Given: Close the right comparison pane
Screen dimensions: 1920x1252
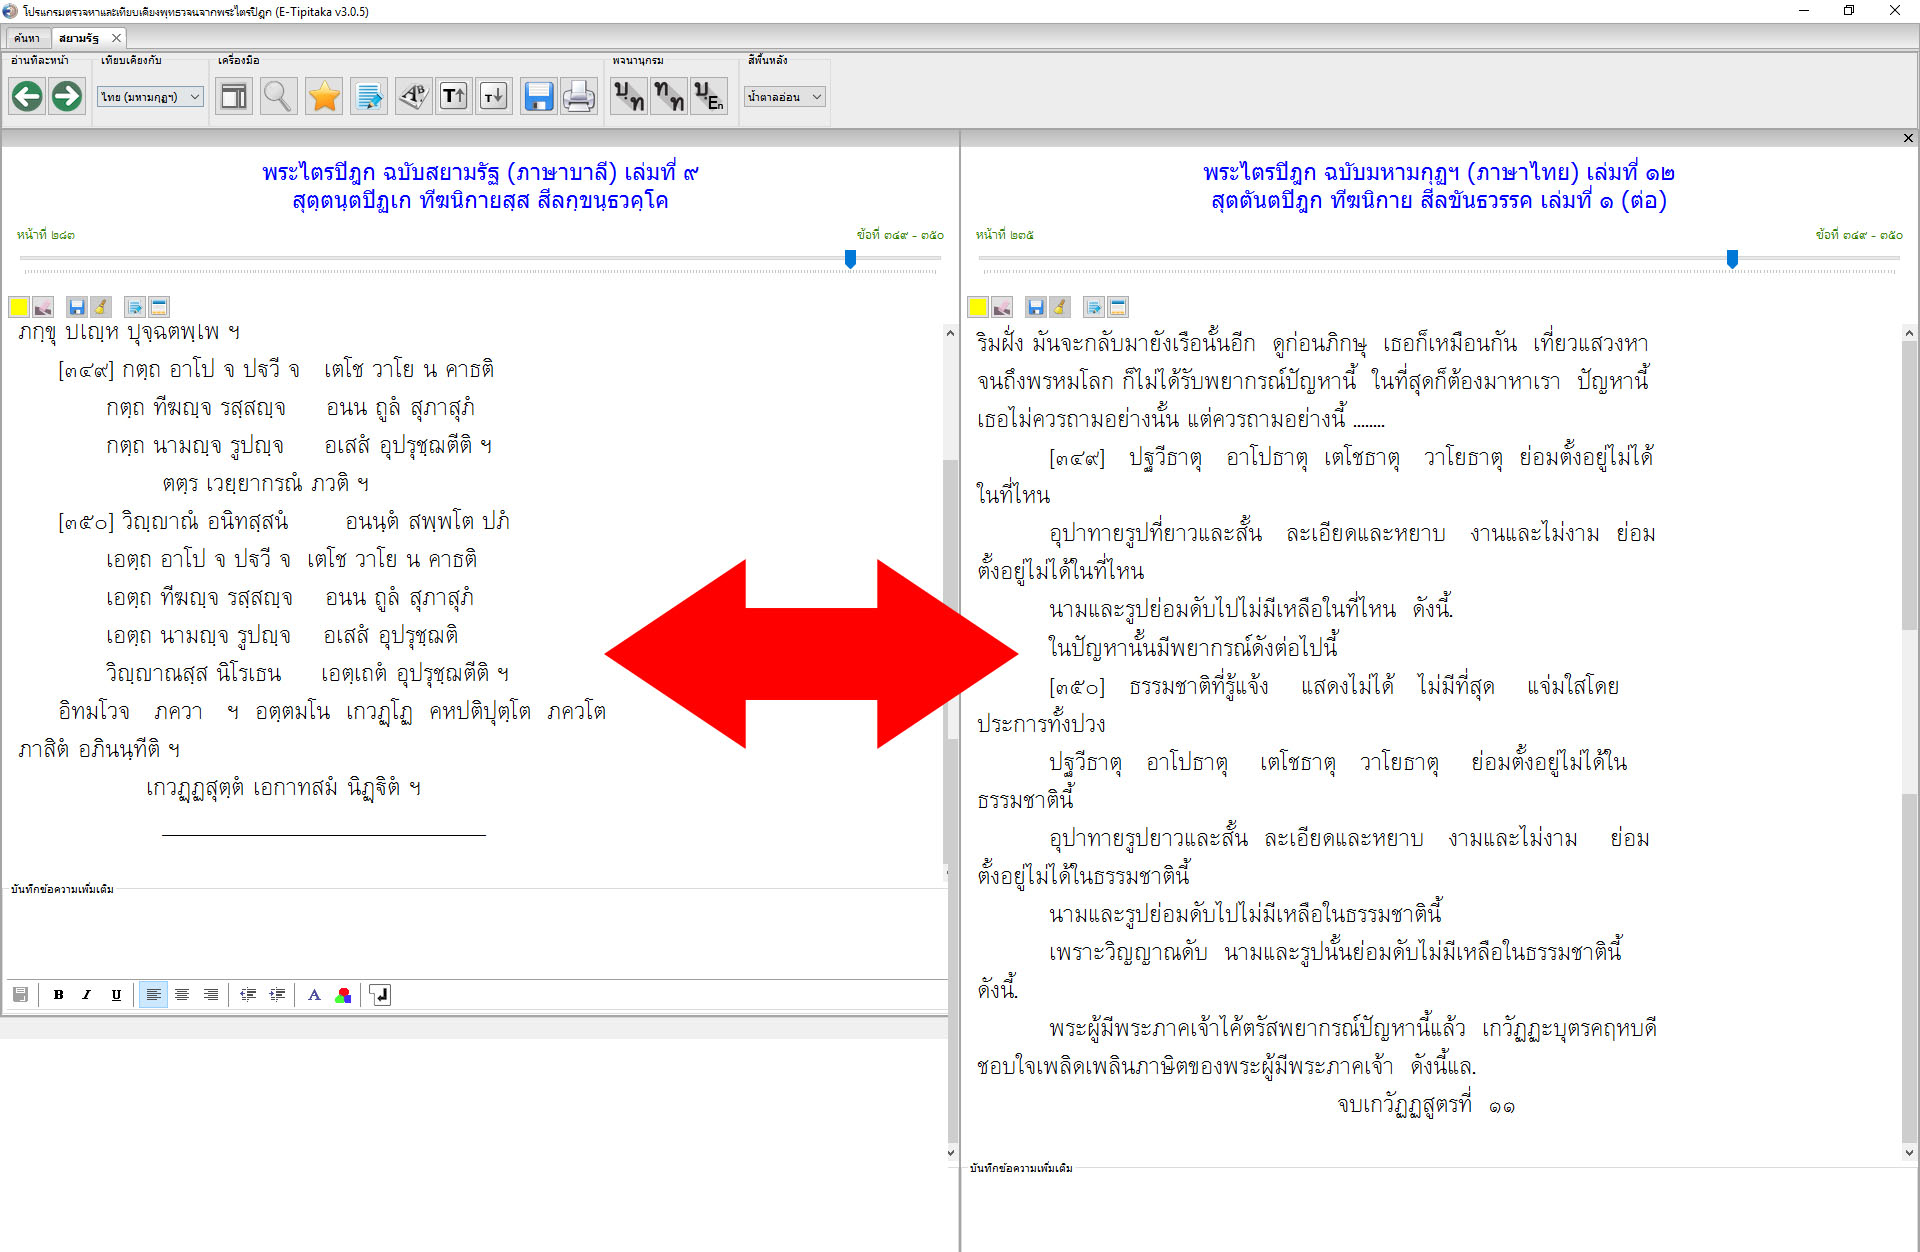Looking at the screenshot, I should click(1908, 138).
